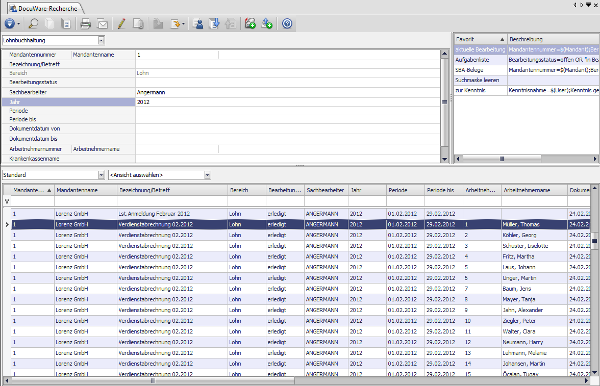600x386 pixels.
Task: Open the dropdown arrow next to export icon
Action: click(183, 24)
